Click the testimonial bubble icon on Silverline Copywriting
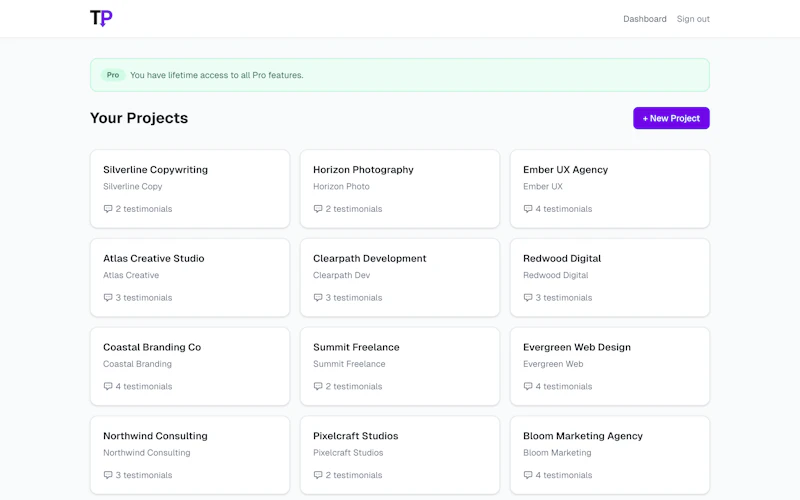 [x=108, y=209]
